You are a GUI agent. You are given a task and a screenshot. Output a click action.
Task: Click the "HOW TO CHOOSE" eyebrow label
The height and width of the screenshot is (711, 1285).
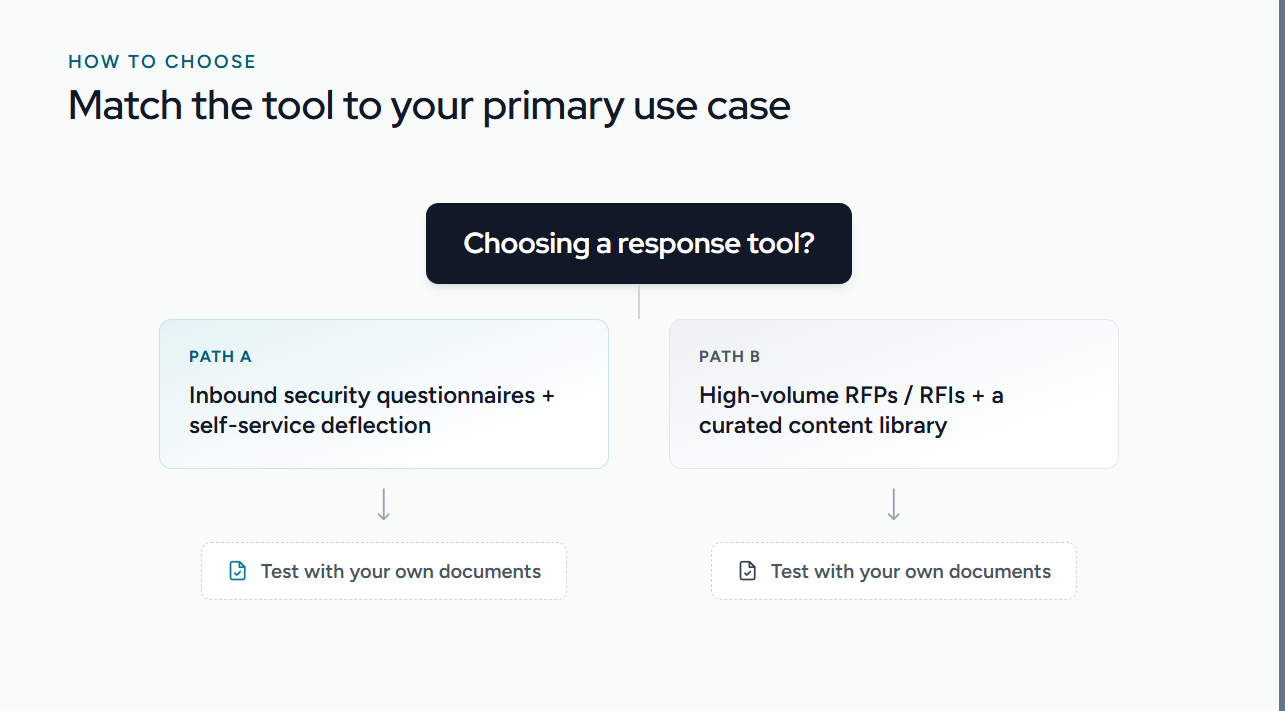tap(162, 62)
